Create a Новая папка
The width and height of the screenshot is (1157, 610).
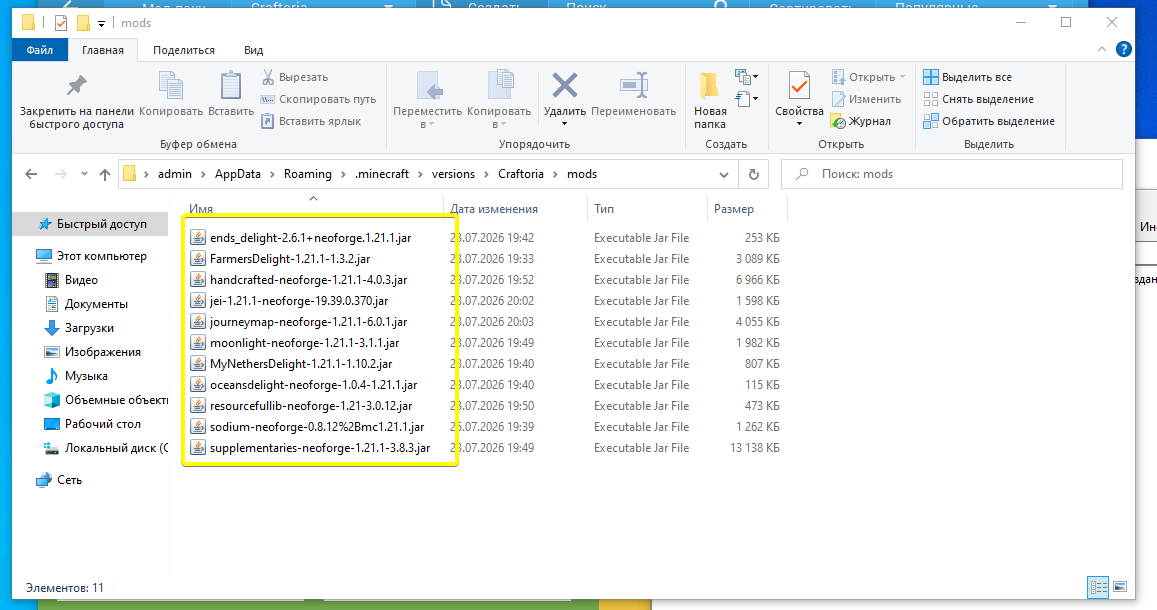(x=710, y=101)
